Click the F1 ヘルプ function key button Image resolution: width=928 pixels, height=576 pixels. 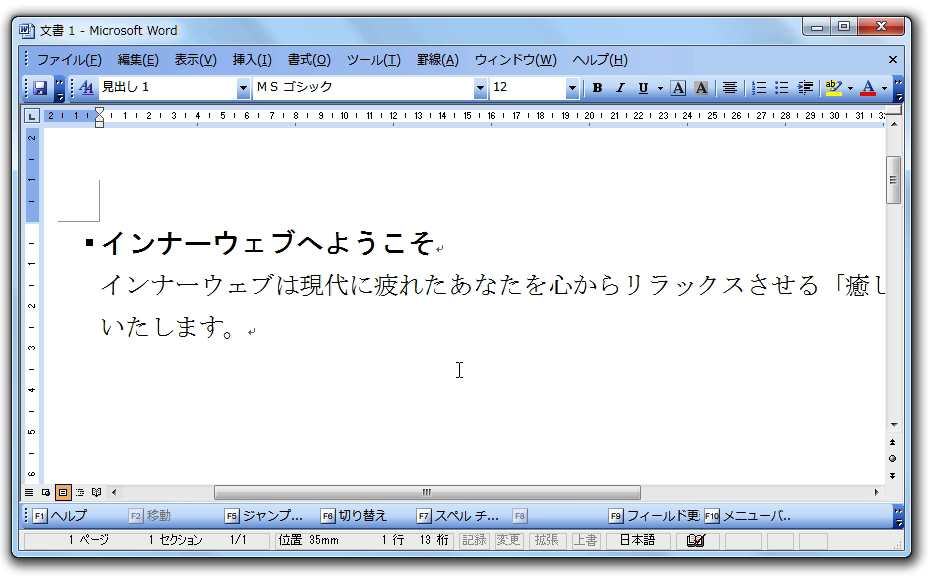point(60,516)
